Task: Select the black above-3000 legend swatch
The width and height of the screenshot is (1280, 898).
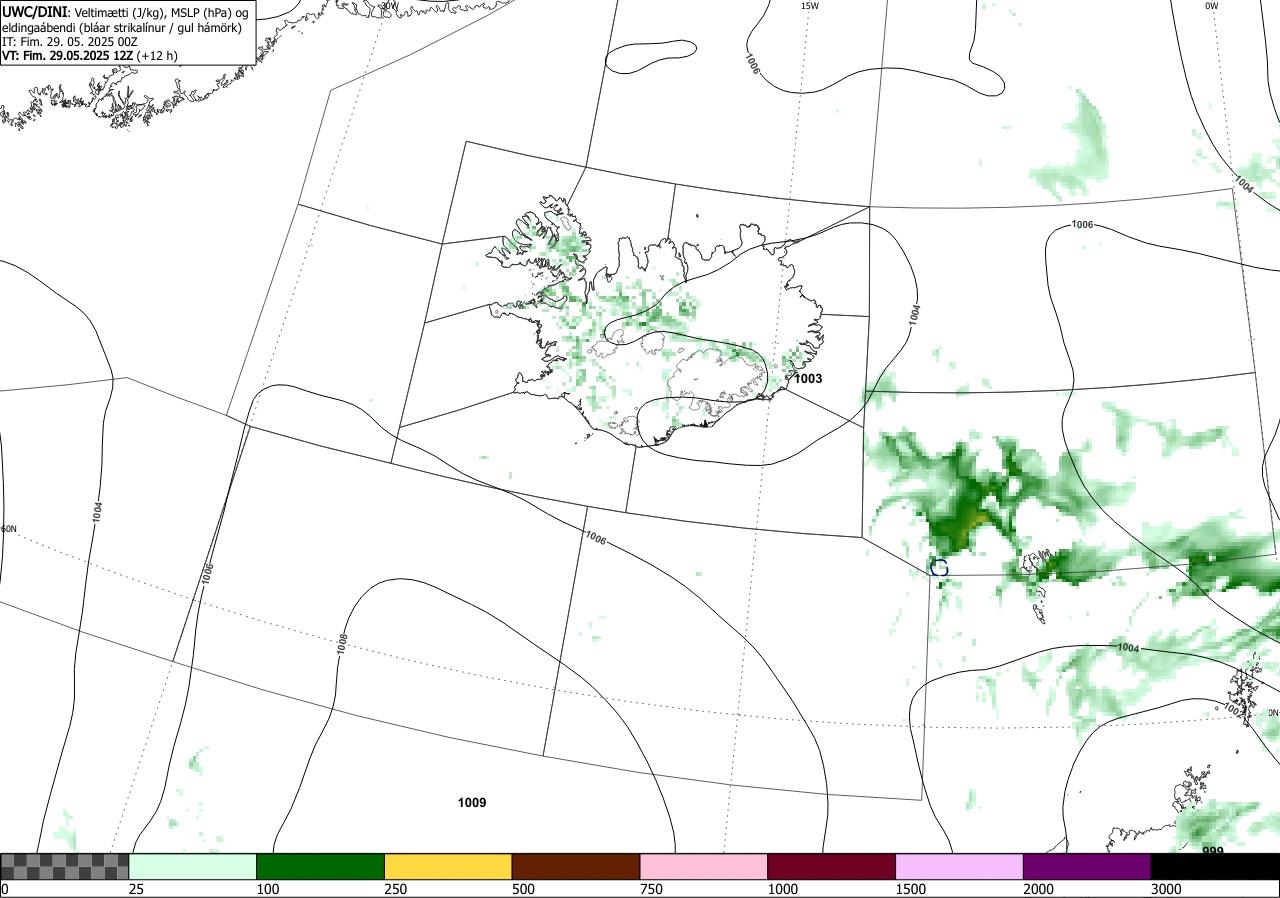Action: pos(1215,866)
